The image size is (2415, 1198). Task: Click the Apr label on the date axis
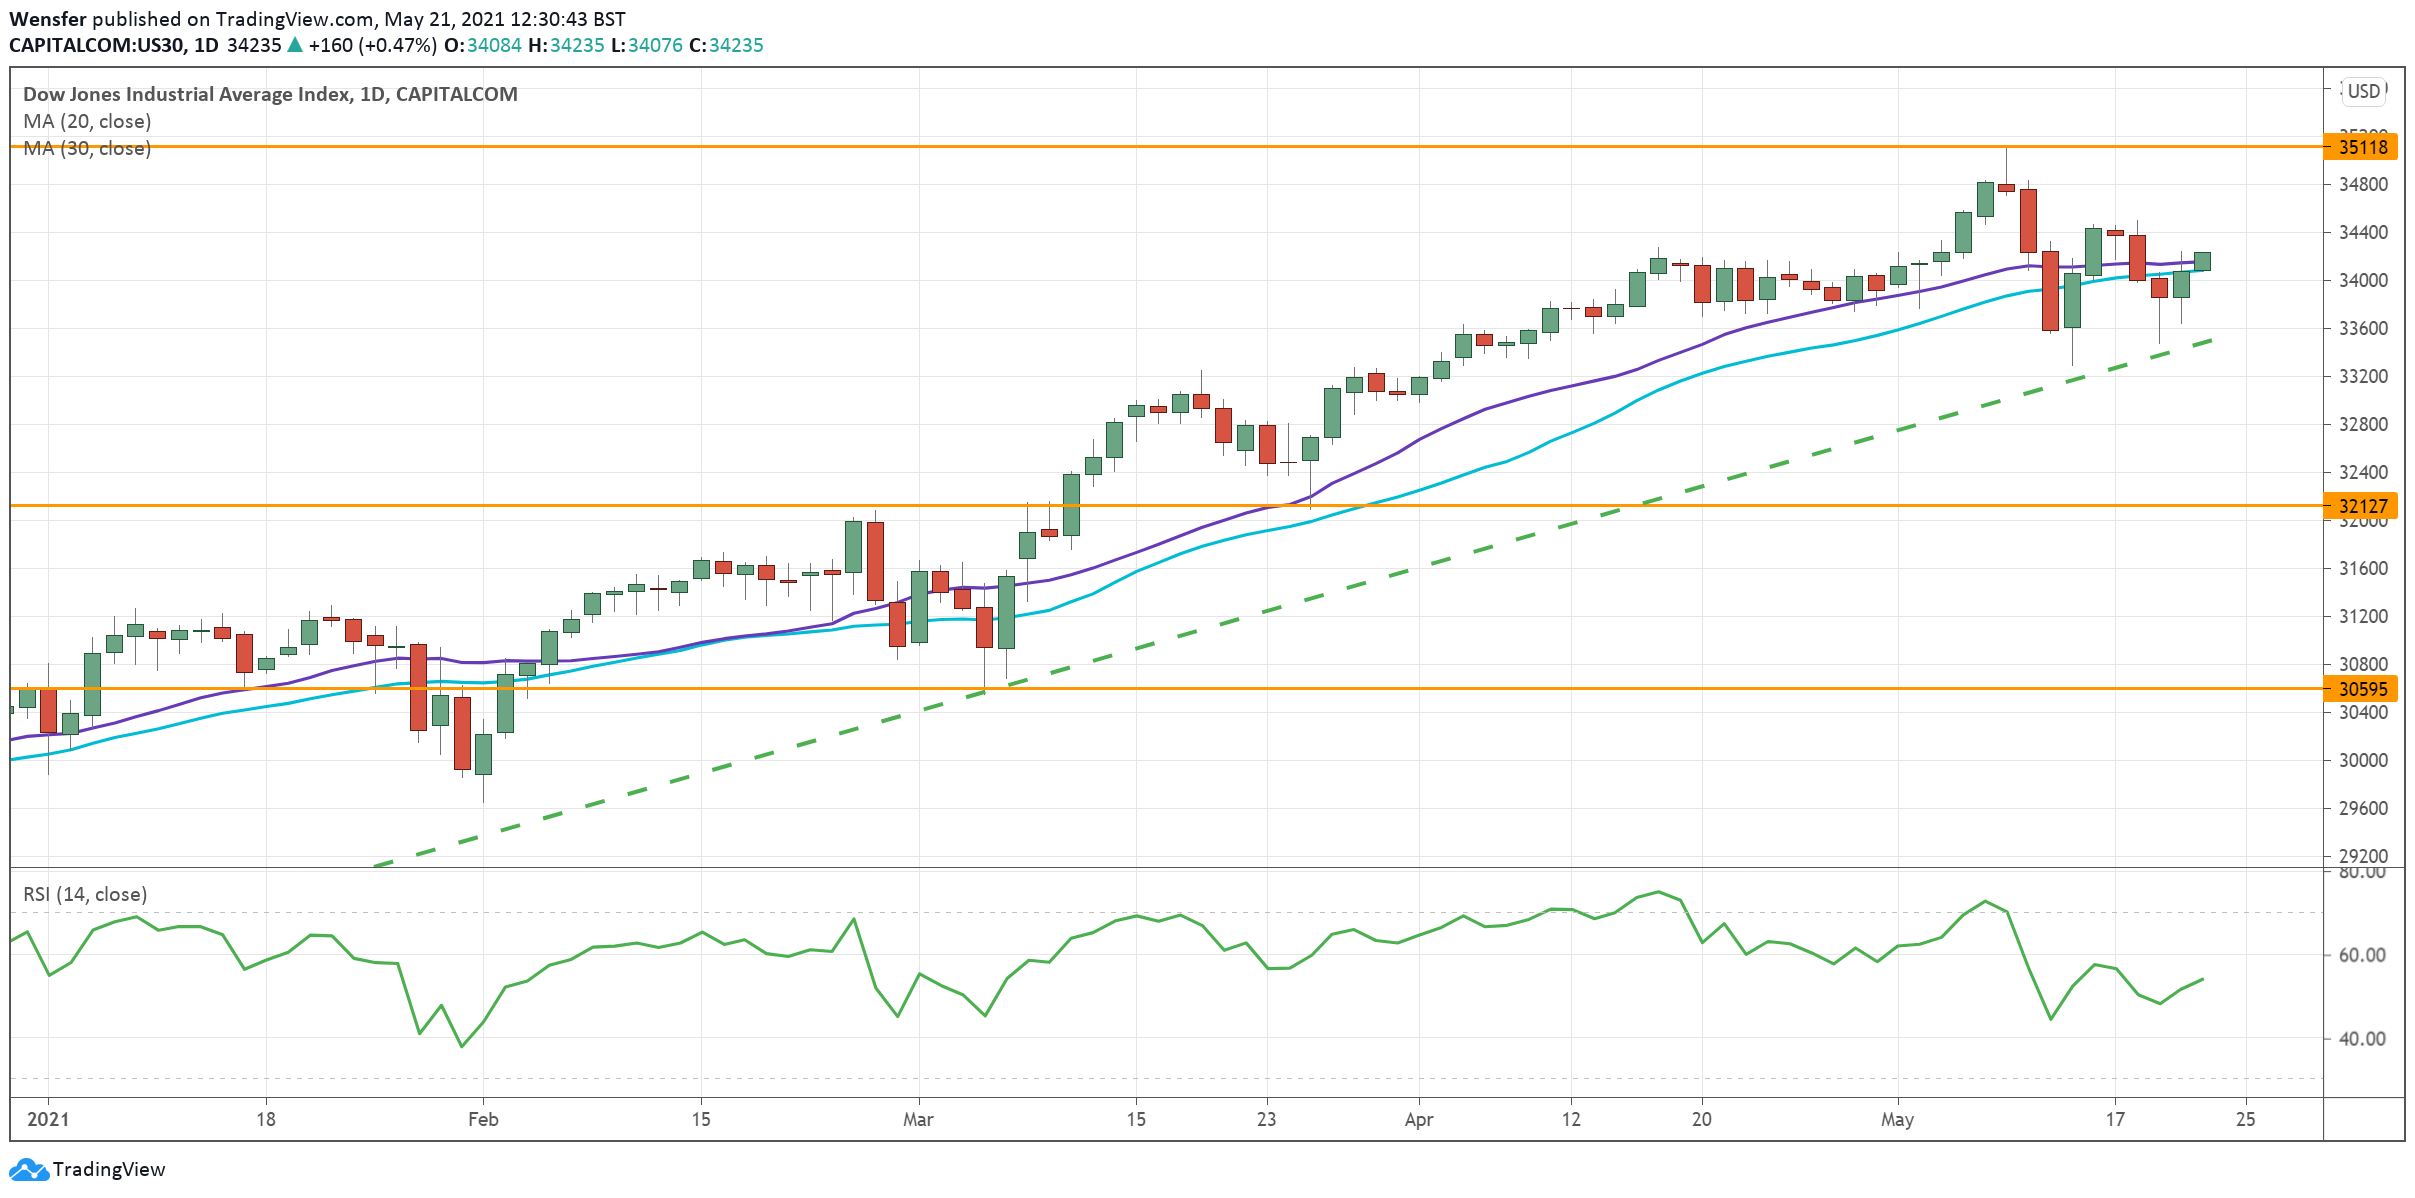1418,1119
